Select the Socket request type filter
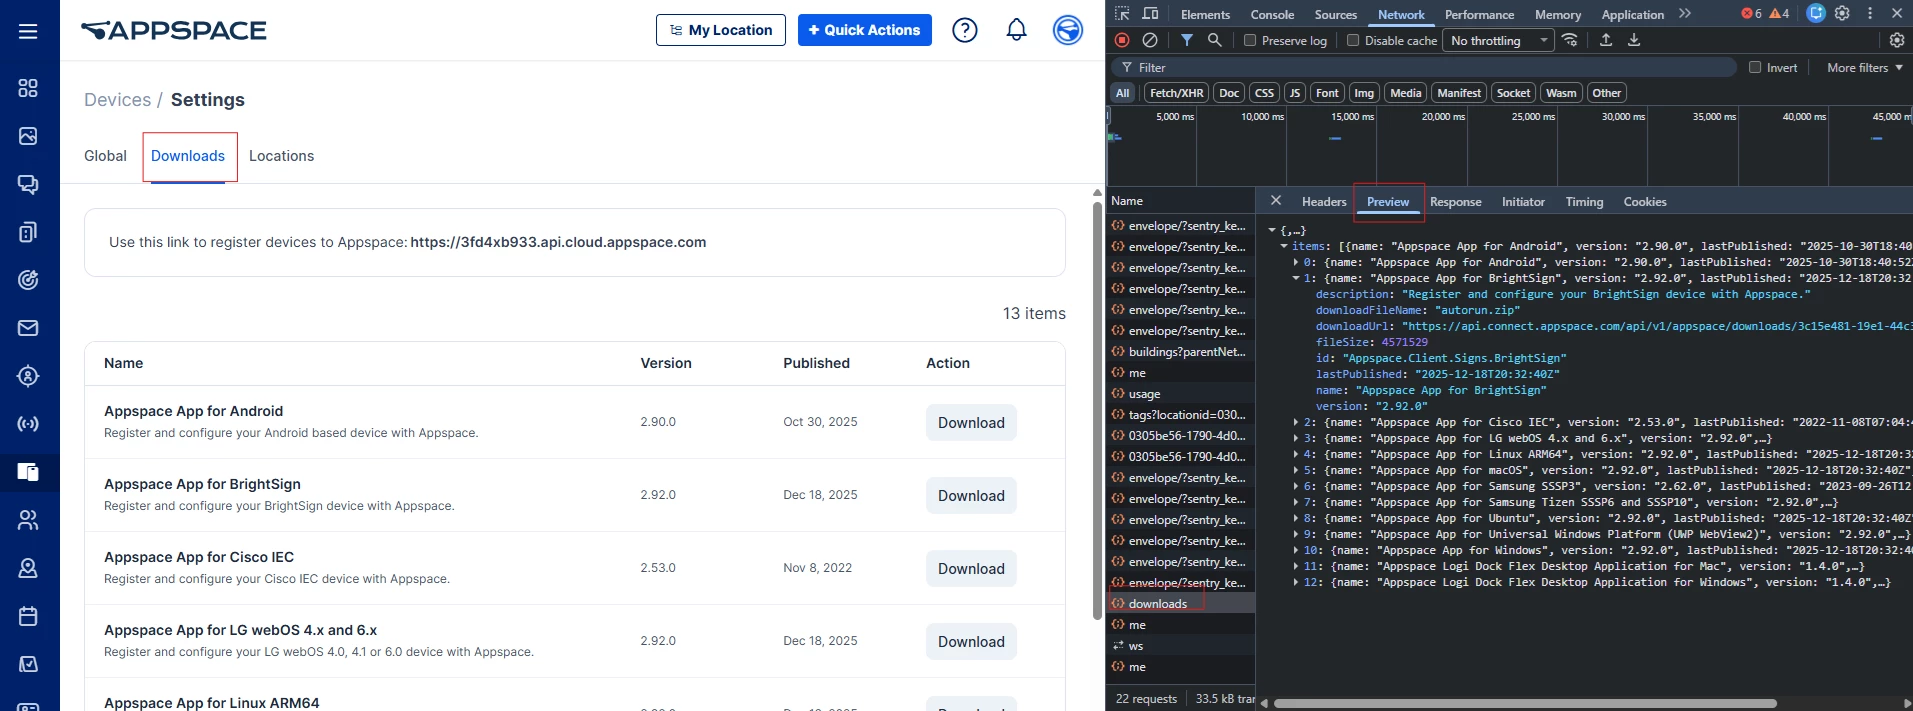This screenshot has height=711, width=1913. click(x=1513, y=93)
